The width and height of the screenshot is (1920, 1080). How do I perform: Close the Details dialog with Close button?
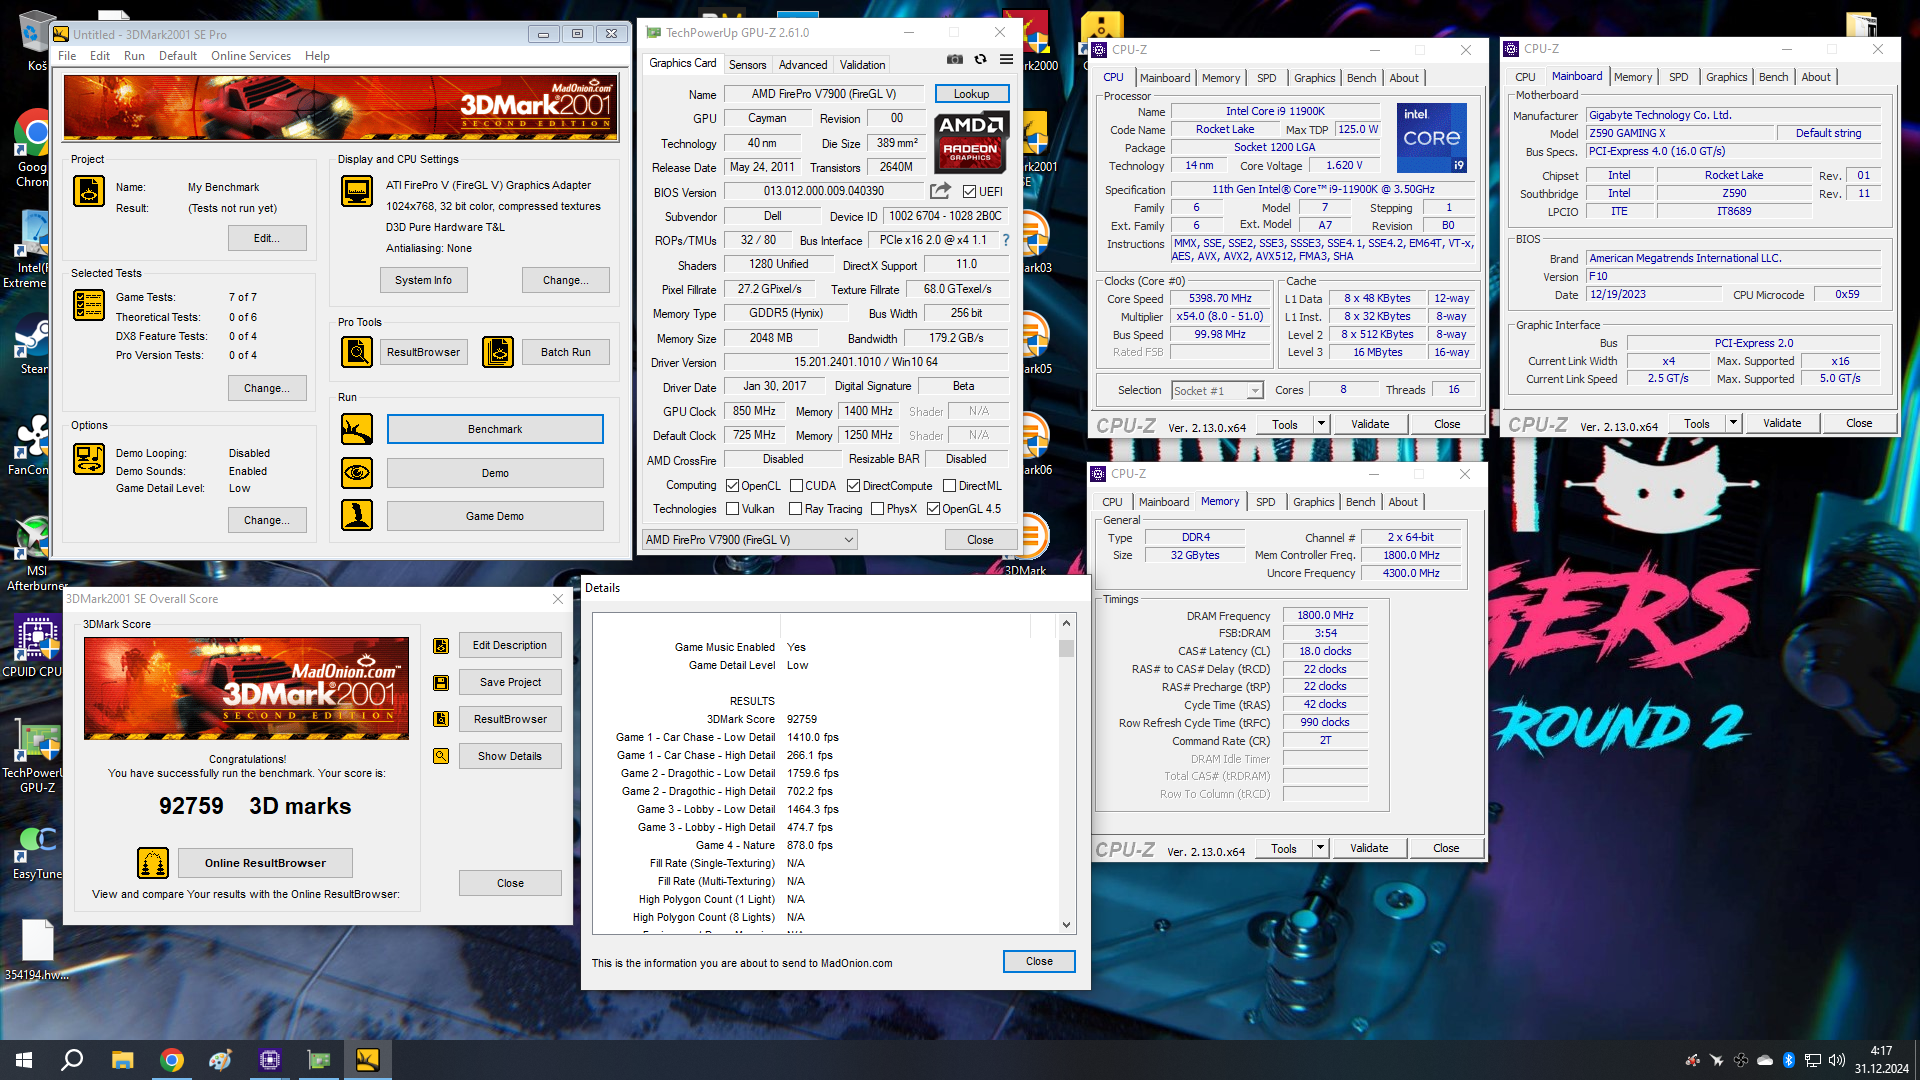1039,961
